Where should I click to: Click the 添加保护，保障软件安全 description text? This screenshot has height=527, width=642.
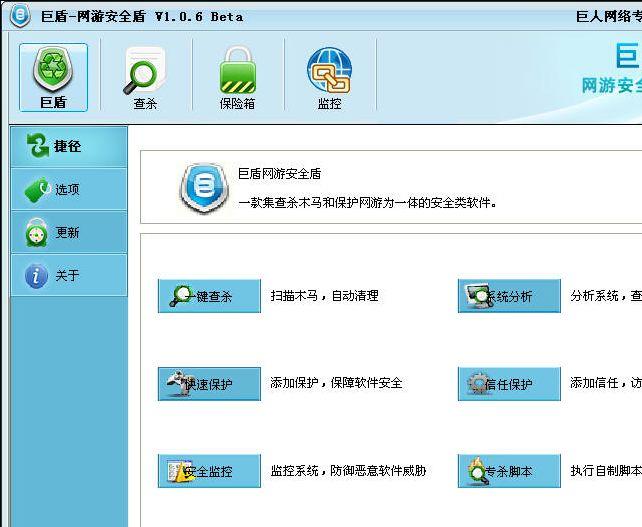[x=336, y=383]
